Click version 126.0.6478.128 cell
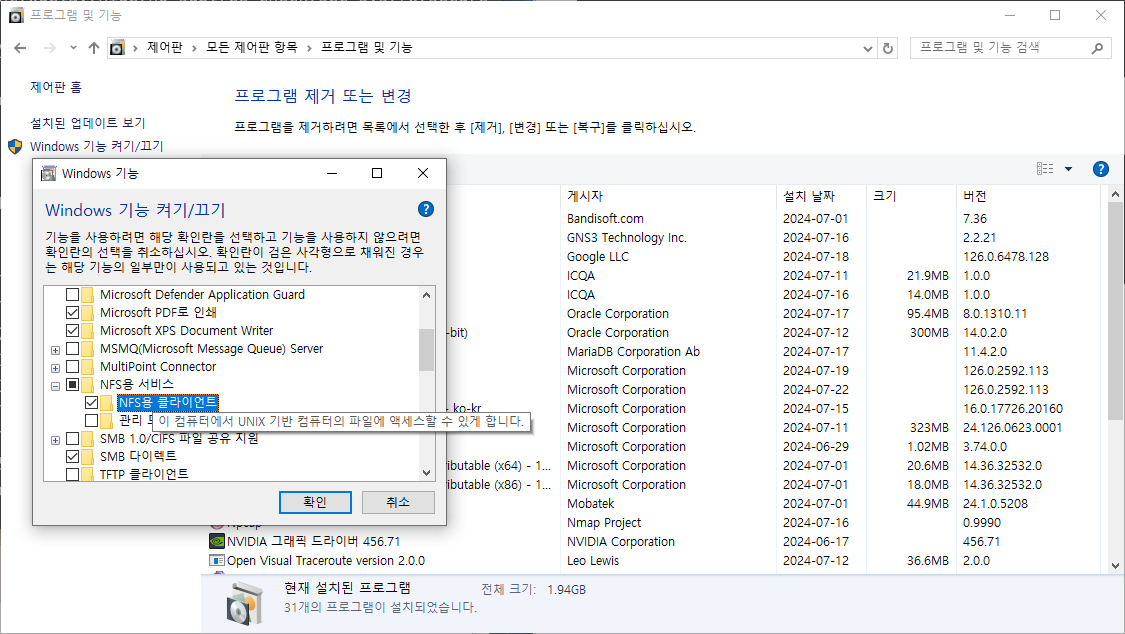This screenshot has width=1125, height=634. point(1005,257)
